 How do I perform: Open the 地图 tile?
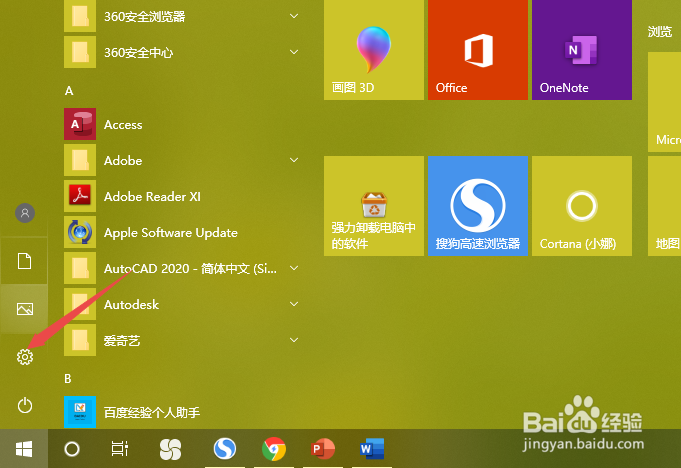pyautogui.click(x=664, y=206)
